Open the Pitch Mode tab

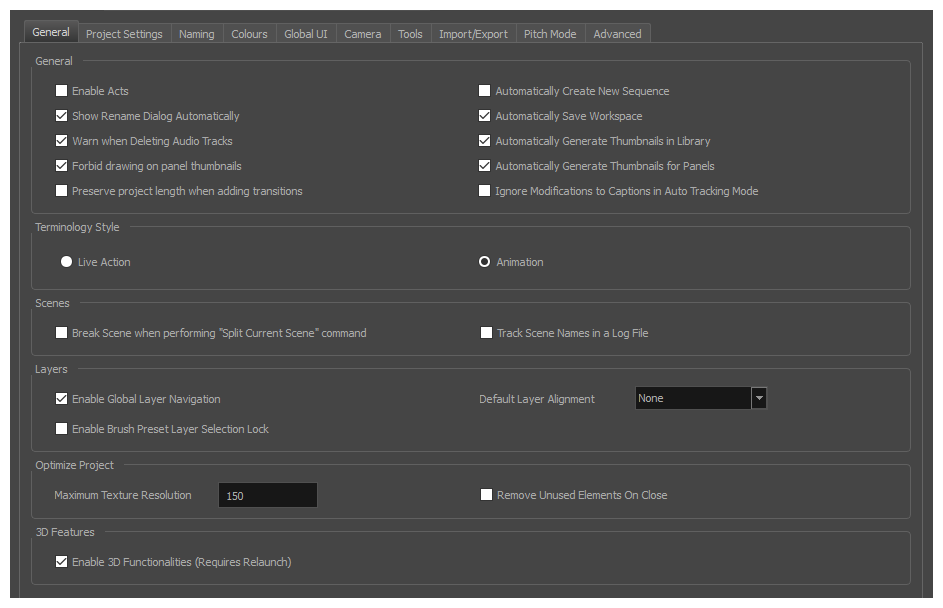coord(550,34)
